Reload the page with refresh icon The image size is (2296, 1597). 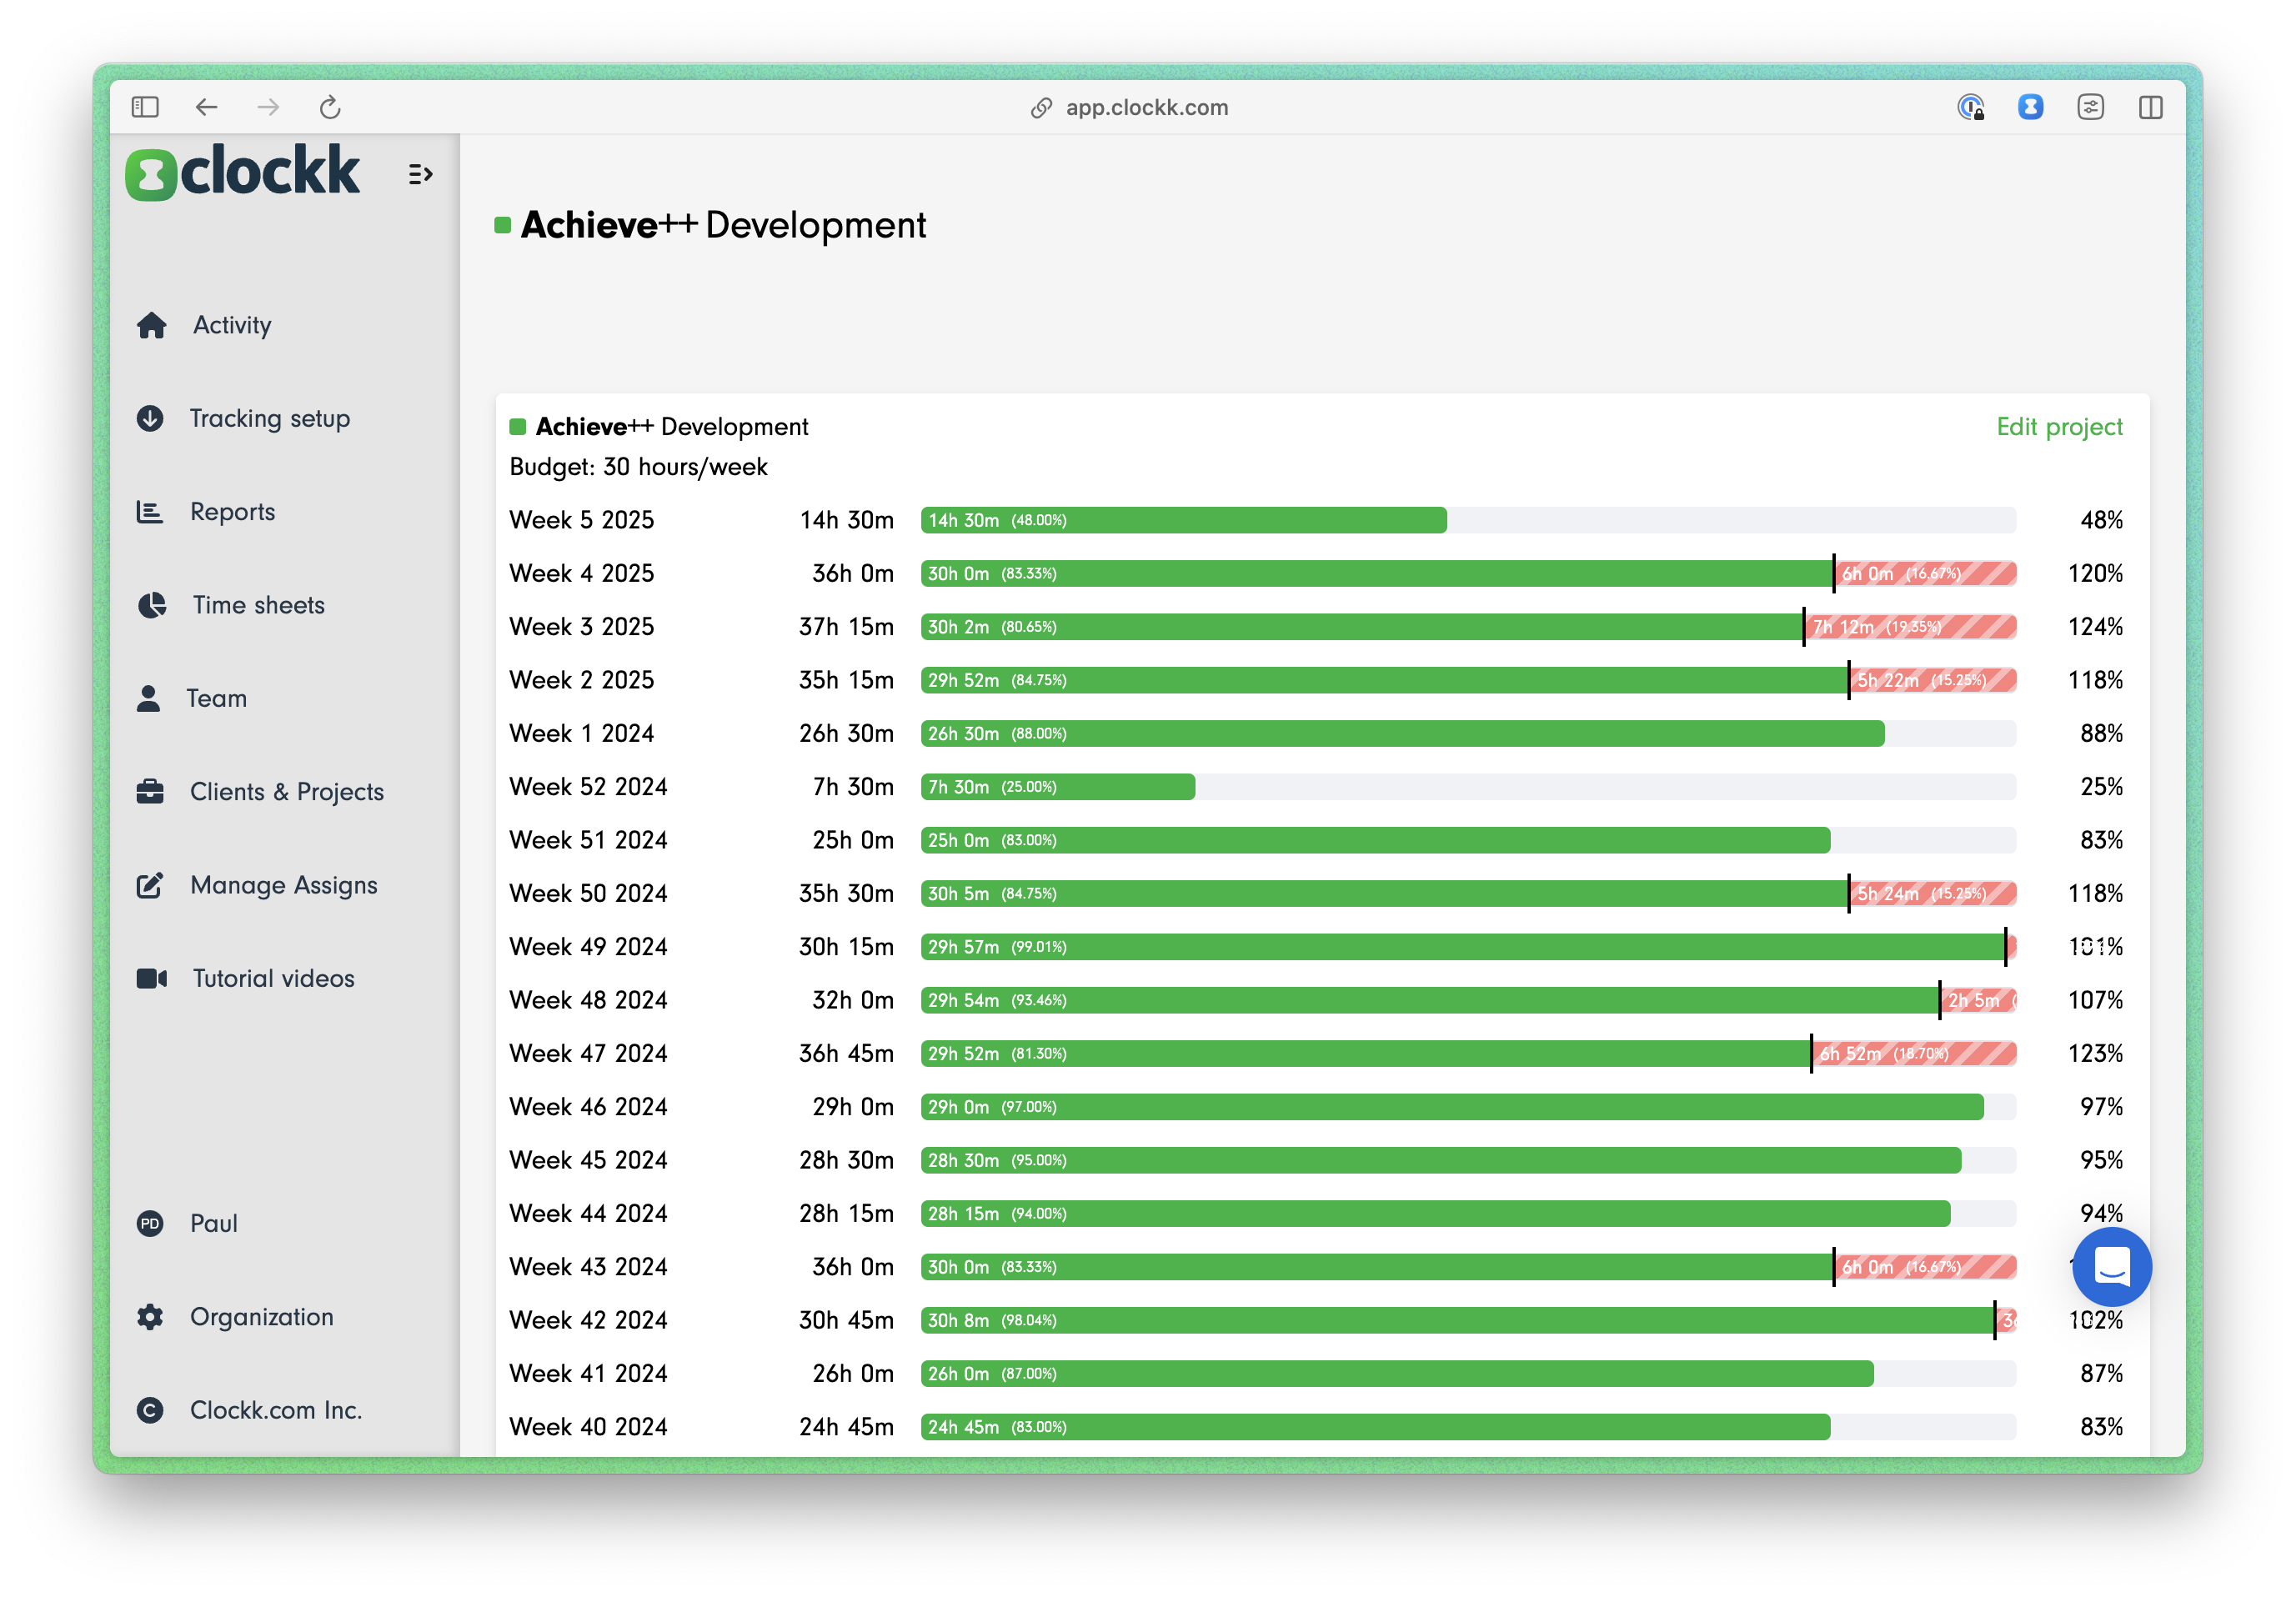point(330,107)
